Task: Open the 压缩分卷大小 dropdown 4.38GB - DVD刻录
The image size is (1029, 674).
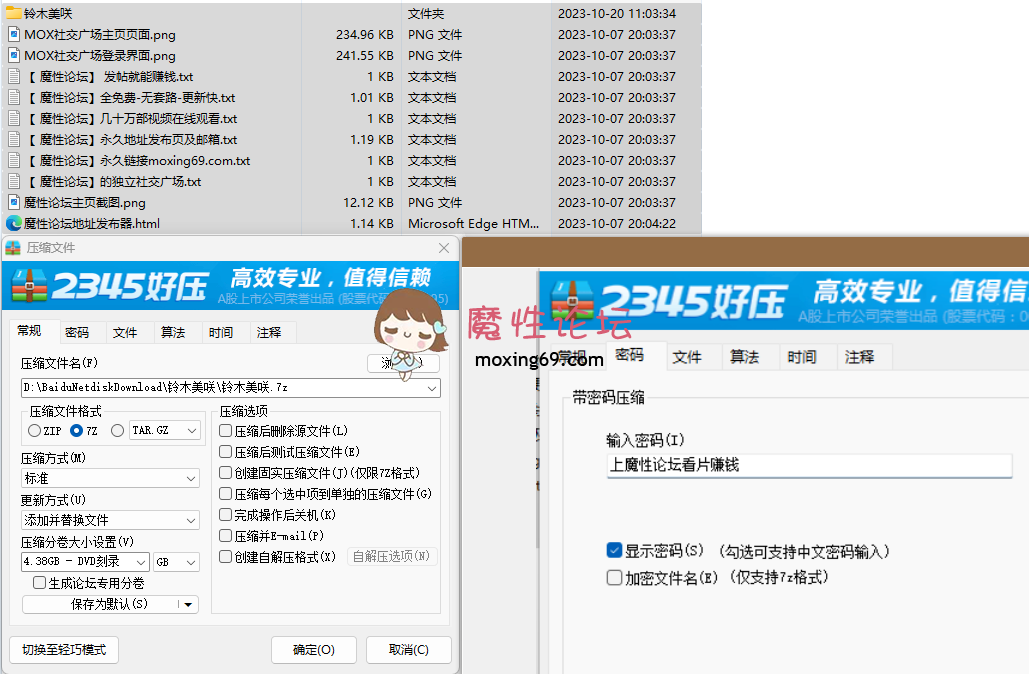Action: point(86,562)
